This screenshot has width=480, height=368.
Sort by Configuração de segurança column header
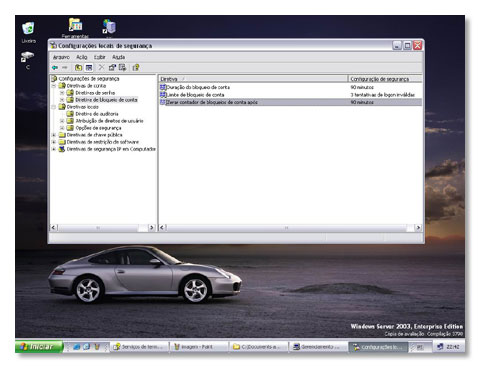click(x=385, y=79)
